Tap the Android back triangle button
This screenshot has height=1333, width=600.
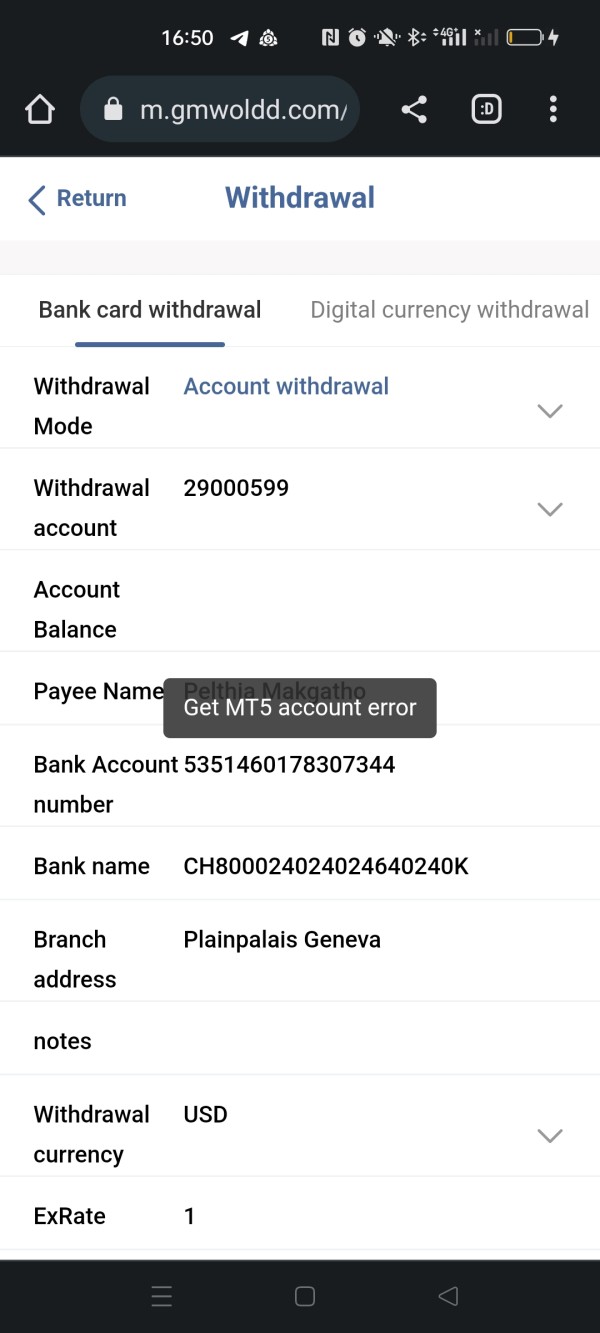click(x=448, y=1297)
